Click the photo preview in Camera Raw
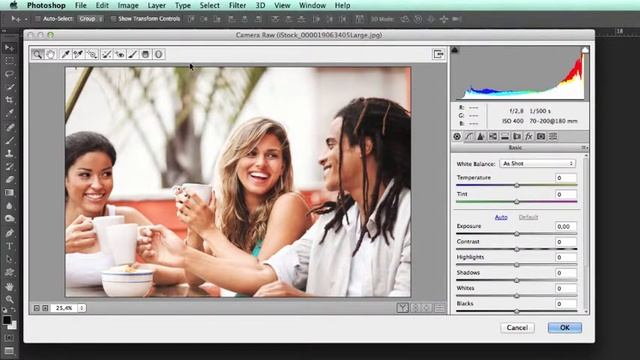Image resolution: width=640 pixels, height=360 pixels. (x=238, y=182)
